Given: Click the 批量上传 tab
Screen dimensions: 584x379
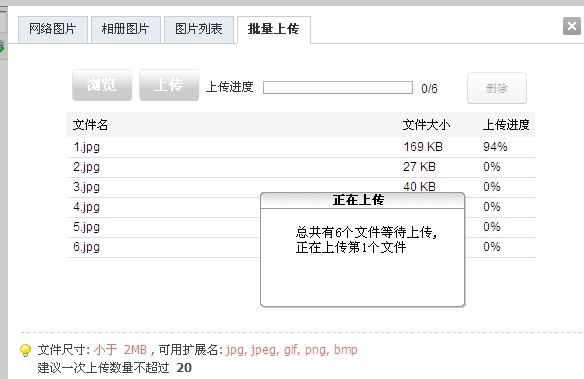Looking at the screenshot, I should [274, 29].
